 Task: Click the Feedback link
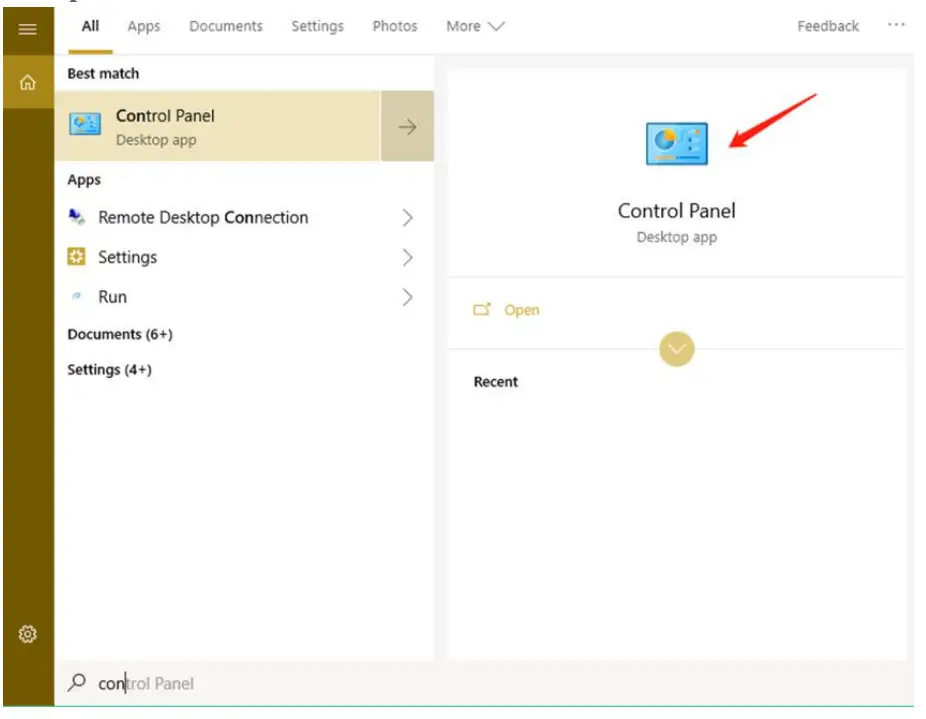pos(828,26)
